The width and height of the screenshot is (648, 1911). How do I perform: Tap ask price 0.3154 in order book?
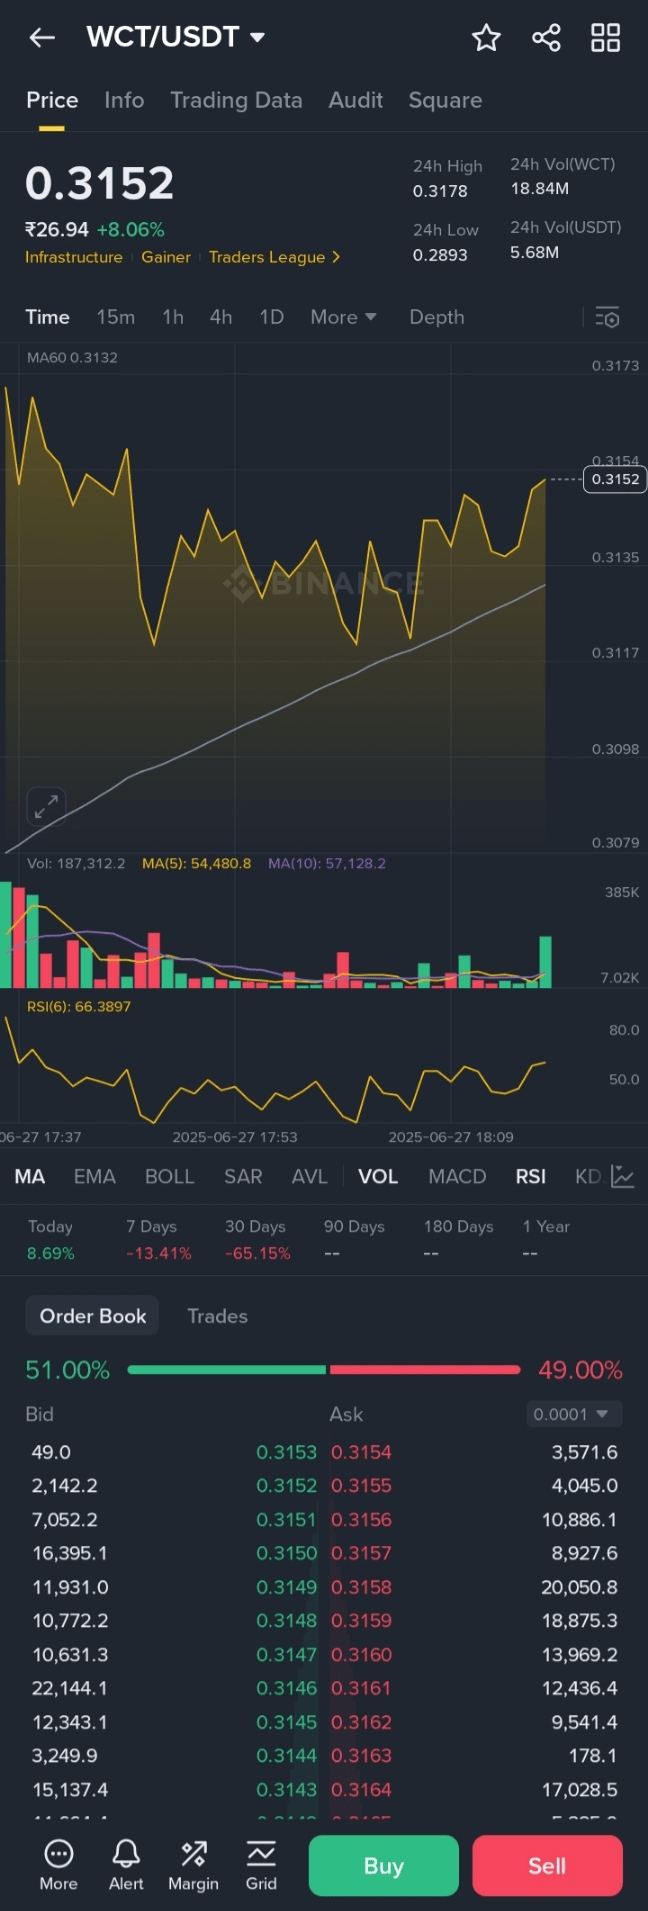(x=362, y=1452)
